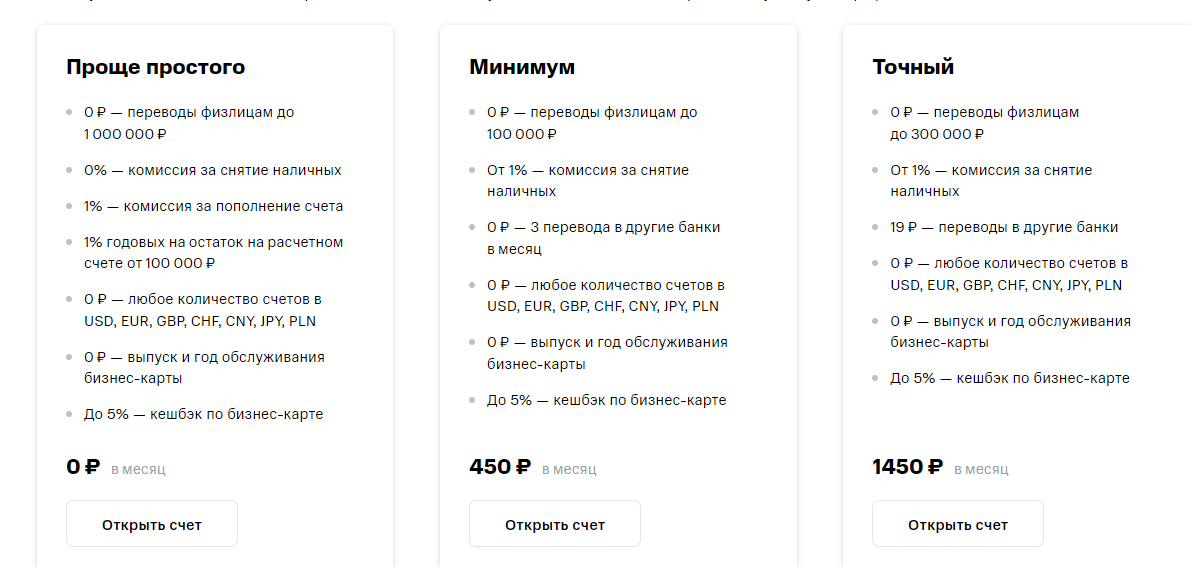Viewport: 1190px width, 567px height.
Task: Click the transfers up to 1 000 000 ₽ line
Action: click(189, 123)
